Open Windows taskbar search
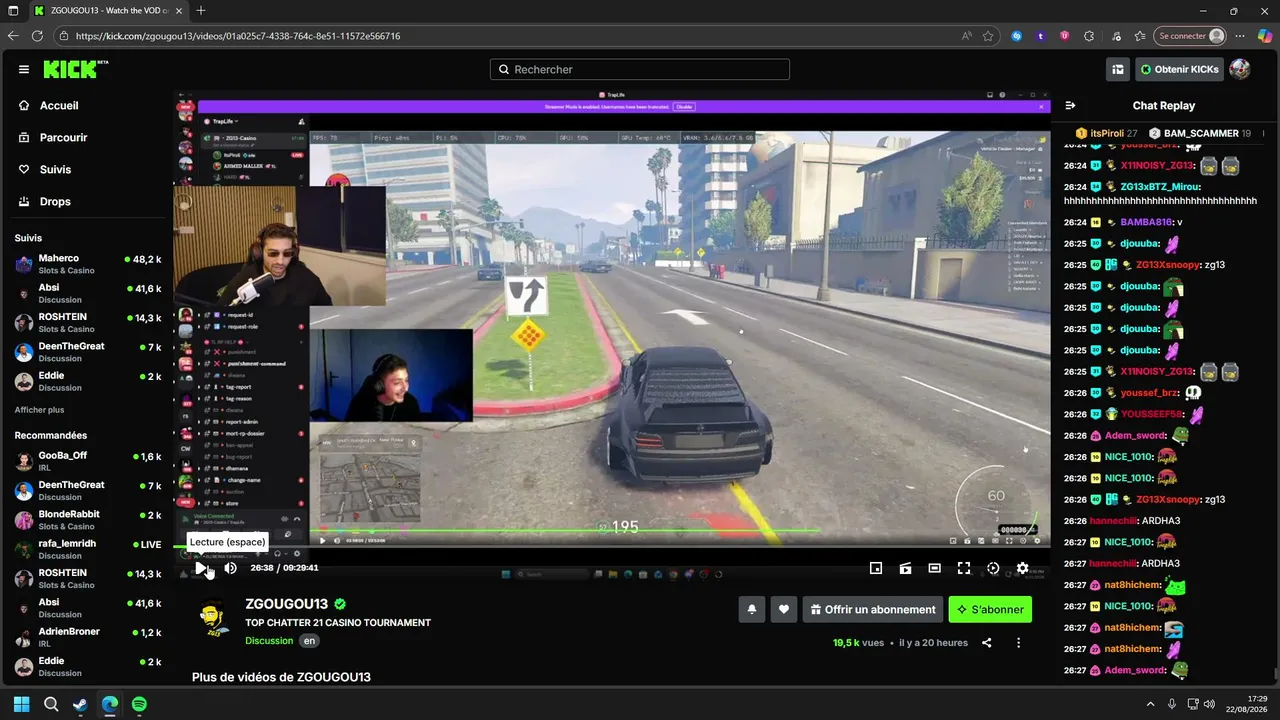The width and height of the screenshot is (1280, 720). [51, 704]
